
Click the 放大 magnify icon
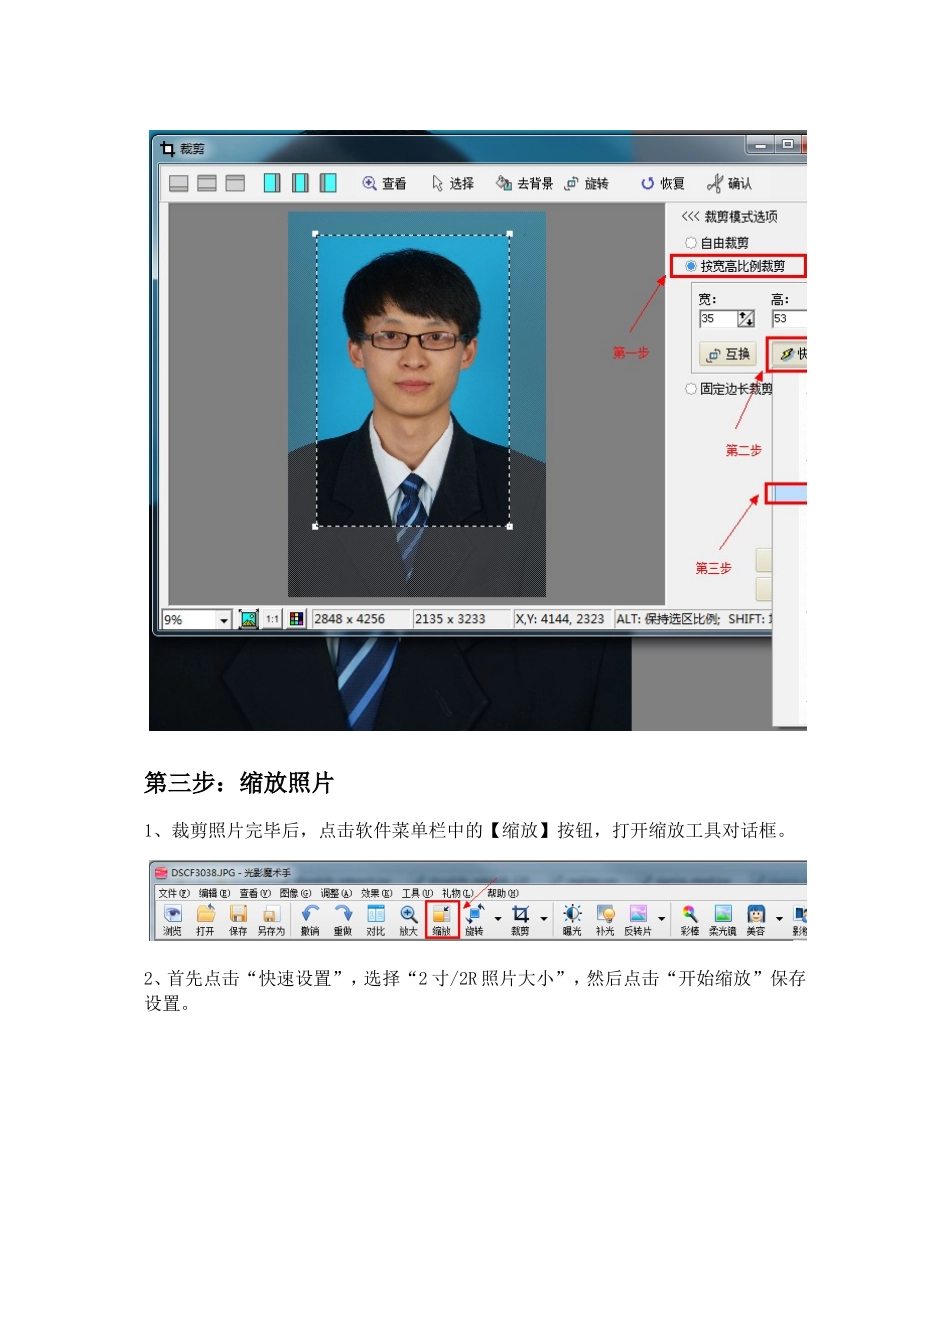click(x=409, y=920)
